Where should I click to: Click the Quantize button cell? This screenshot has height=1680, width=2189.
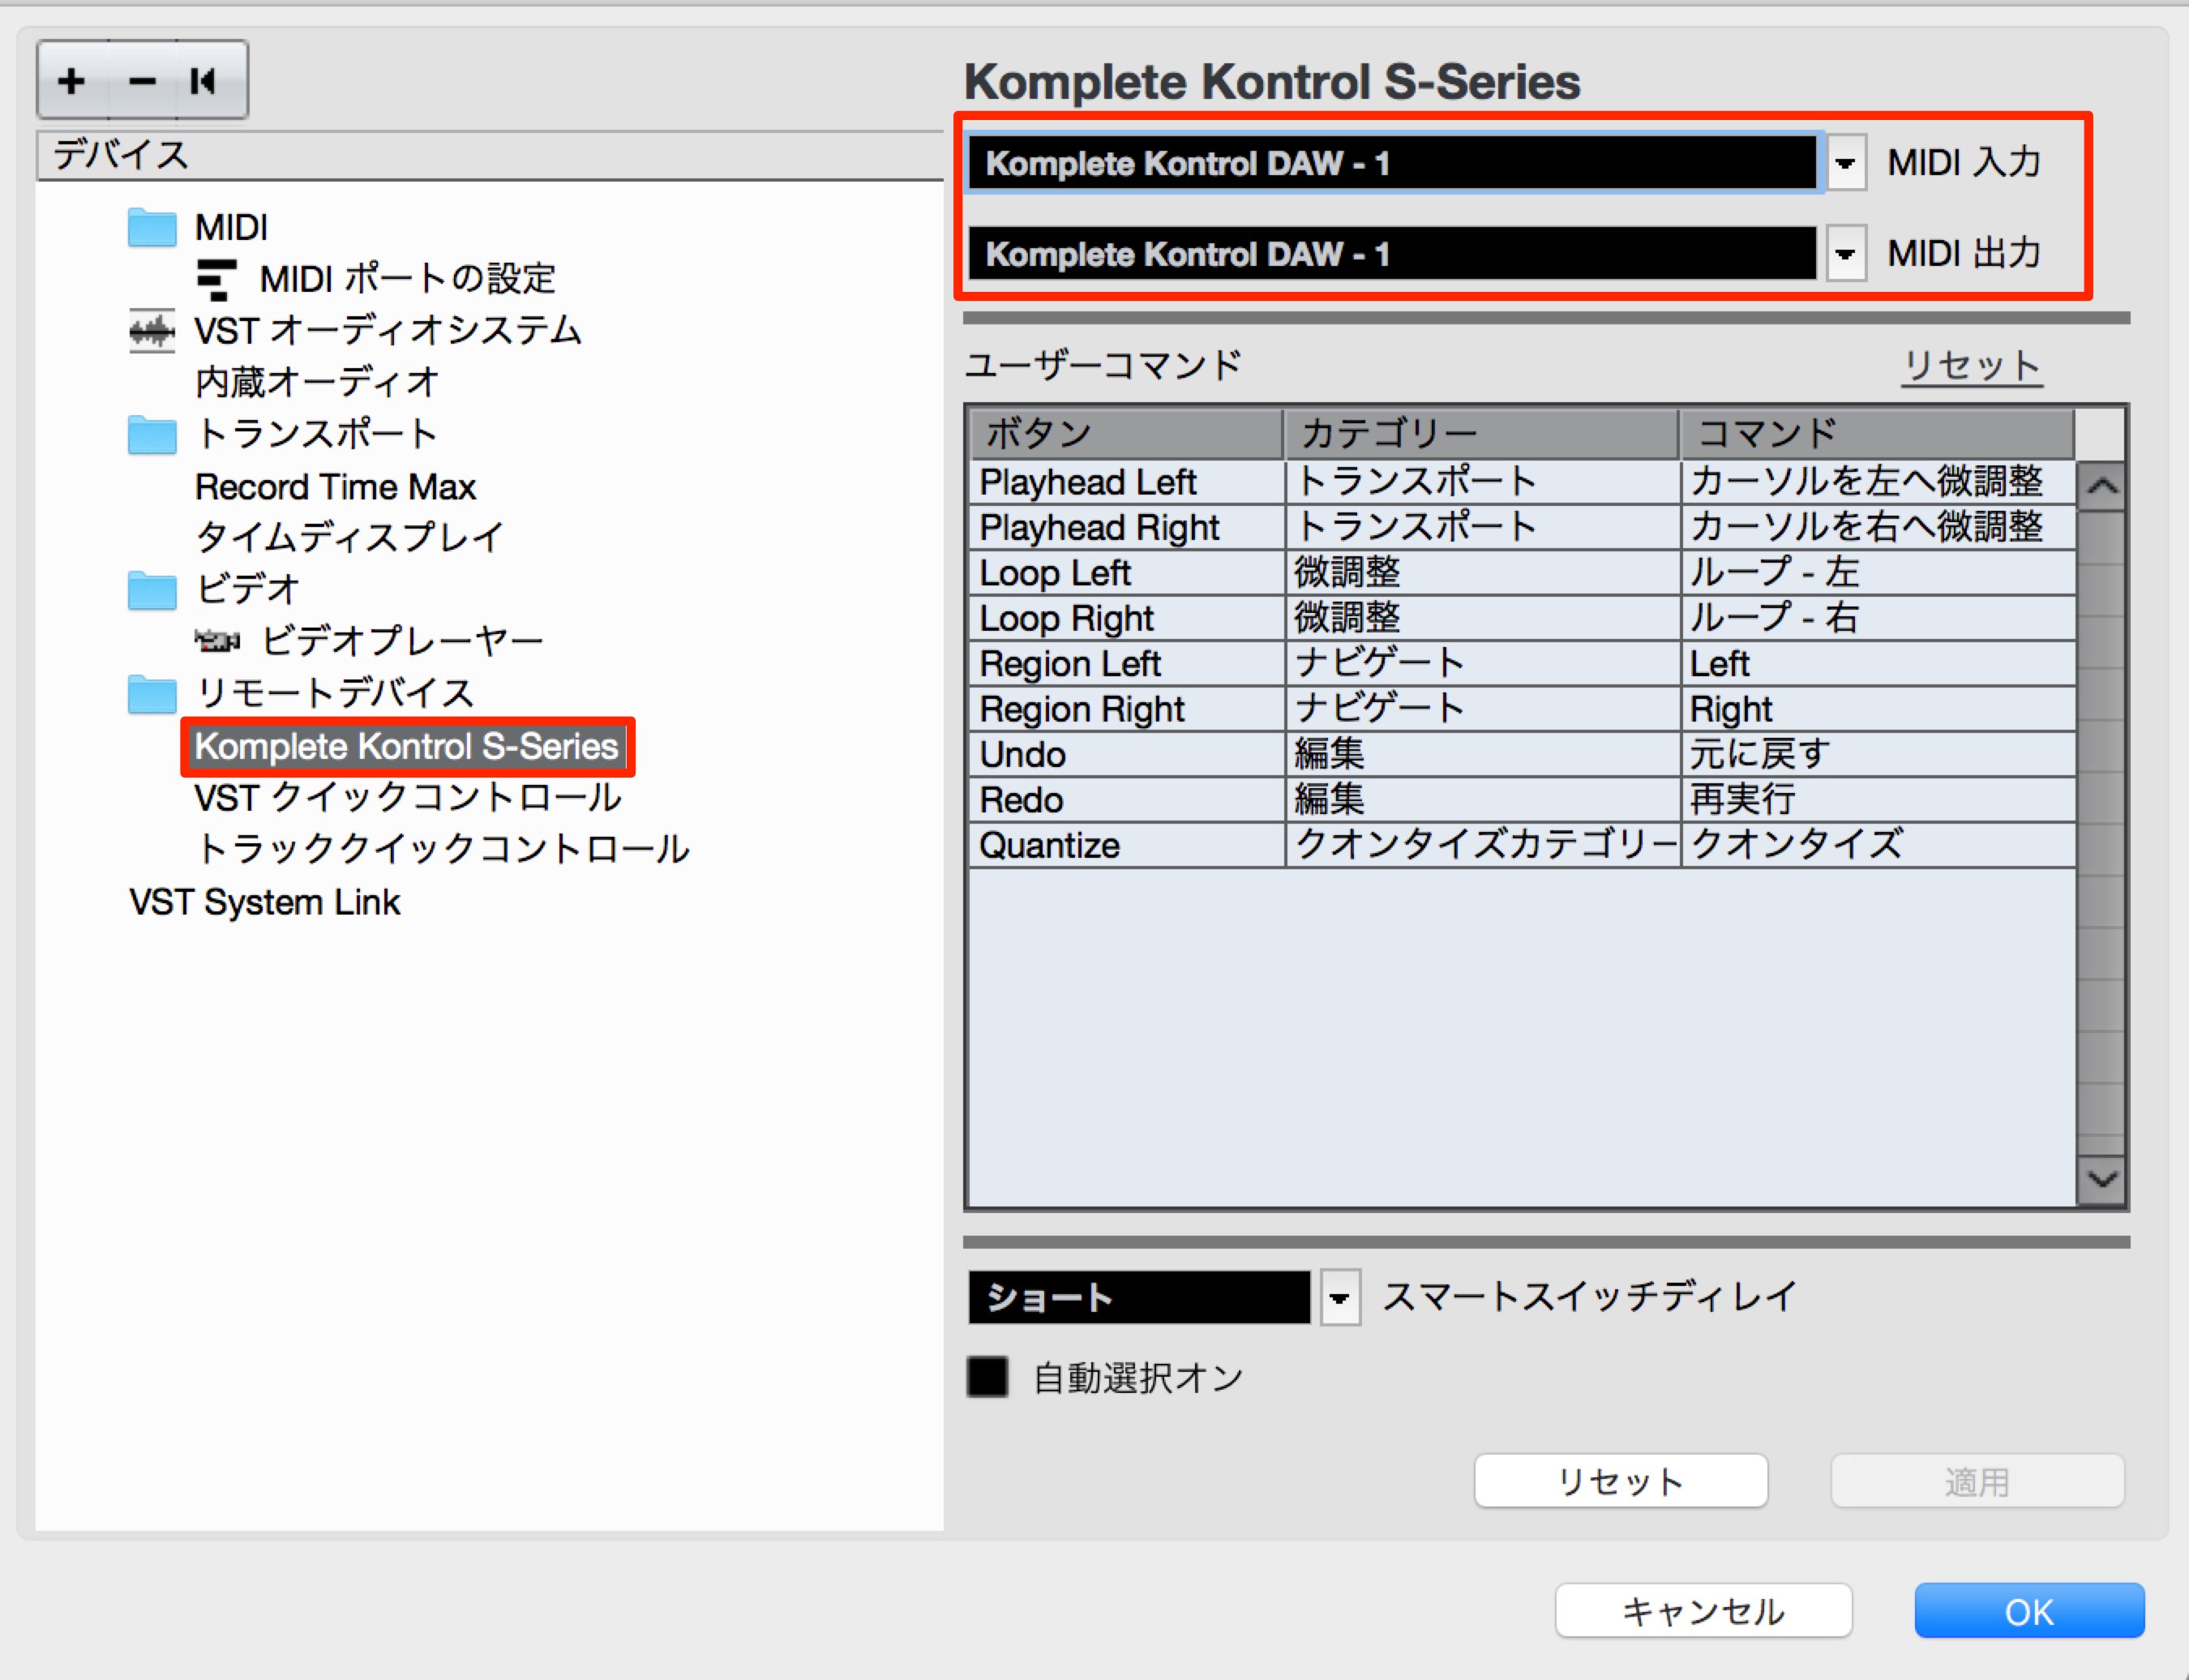1127,846
